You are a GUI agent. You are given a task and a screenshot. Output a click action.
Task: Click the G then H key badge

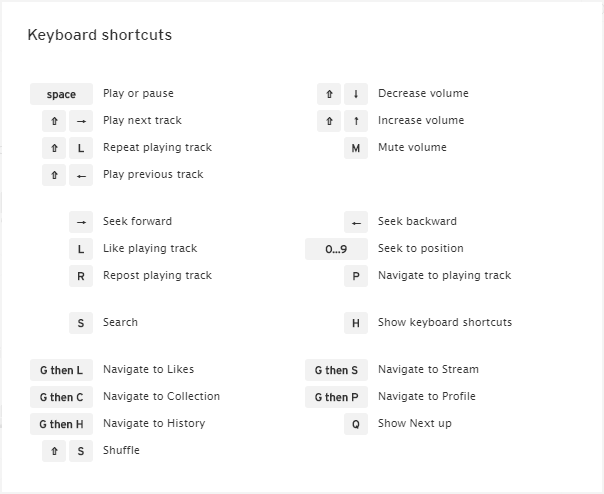[61, 424]
